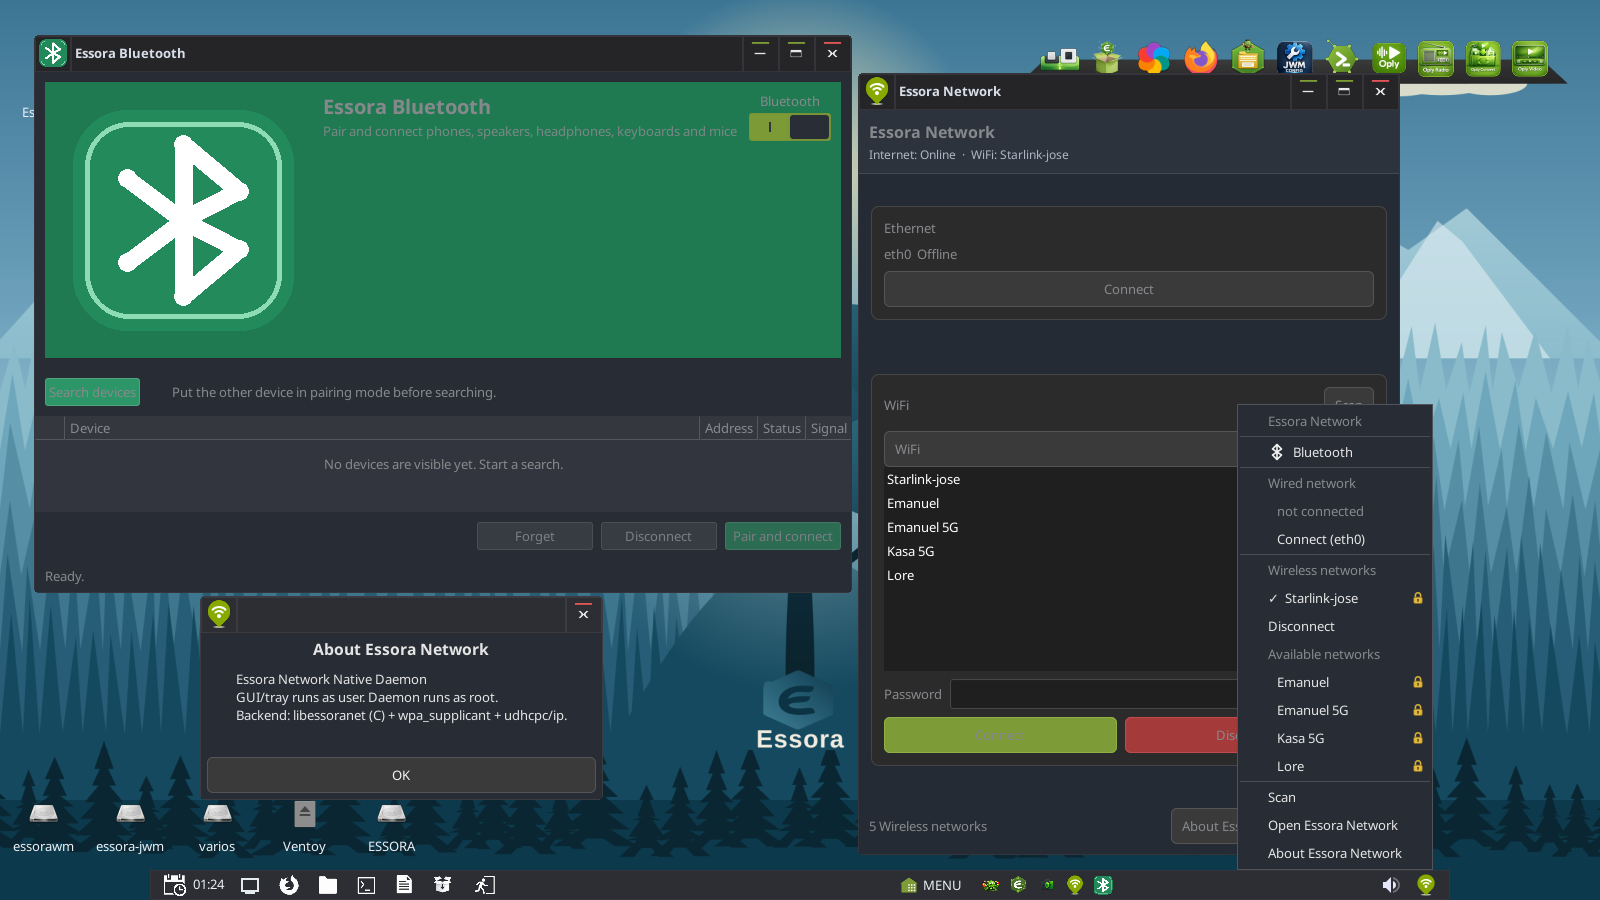Screen dimensions: 1600x900
Task: Choose Scan in the tray menu
Action: pos(1335,797)
